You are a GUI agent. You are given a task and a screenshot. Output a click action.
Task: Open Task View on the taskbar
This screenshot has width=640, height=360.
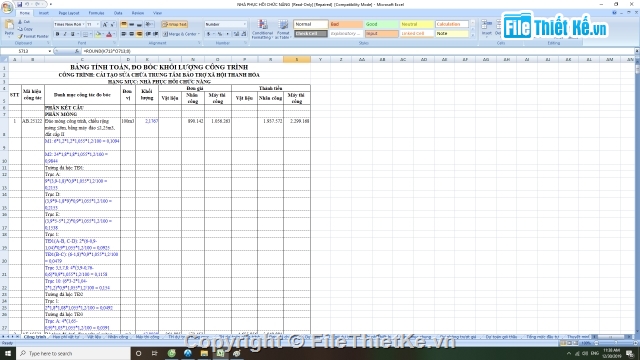154,353
